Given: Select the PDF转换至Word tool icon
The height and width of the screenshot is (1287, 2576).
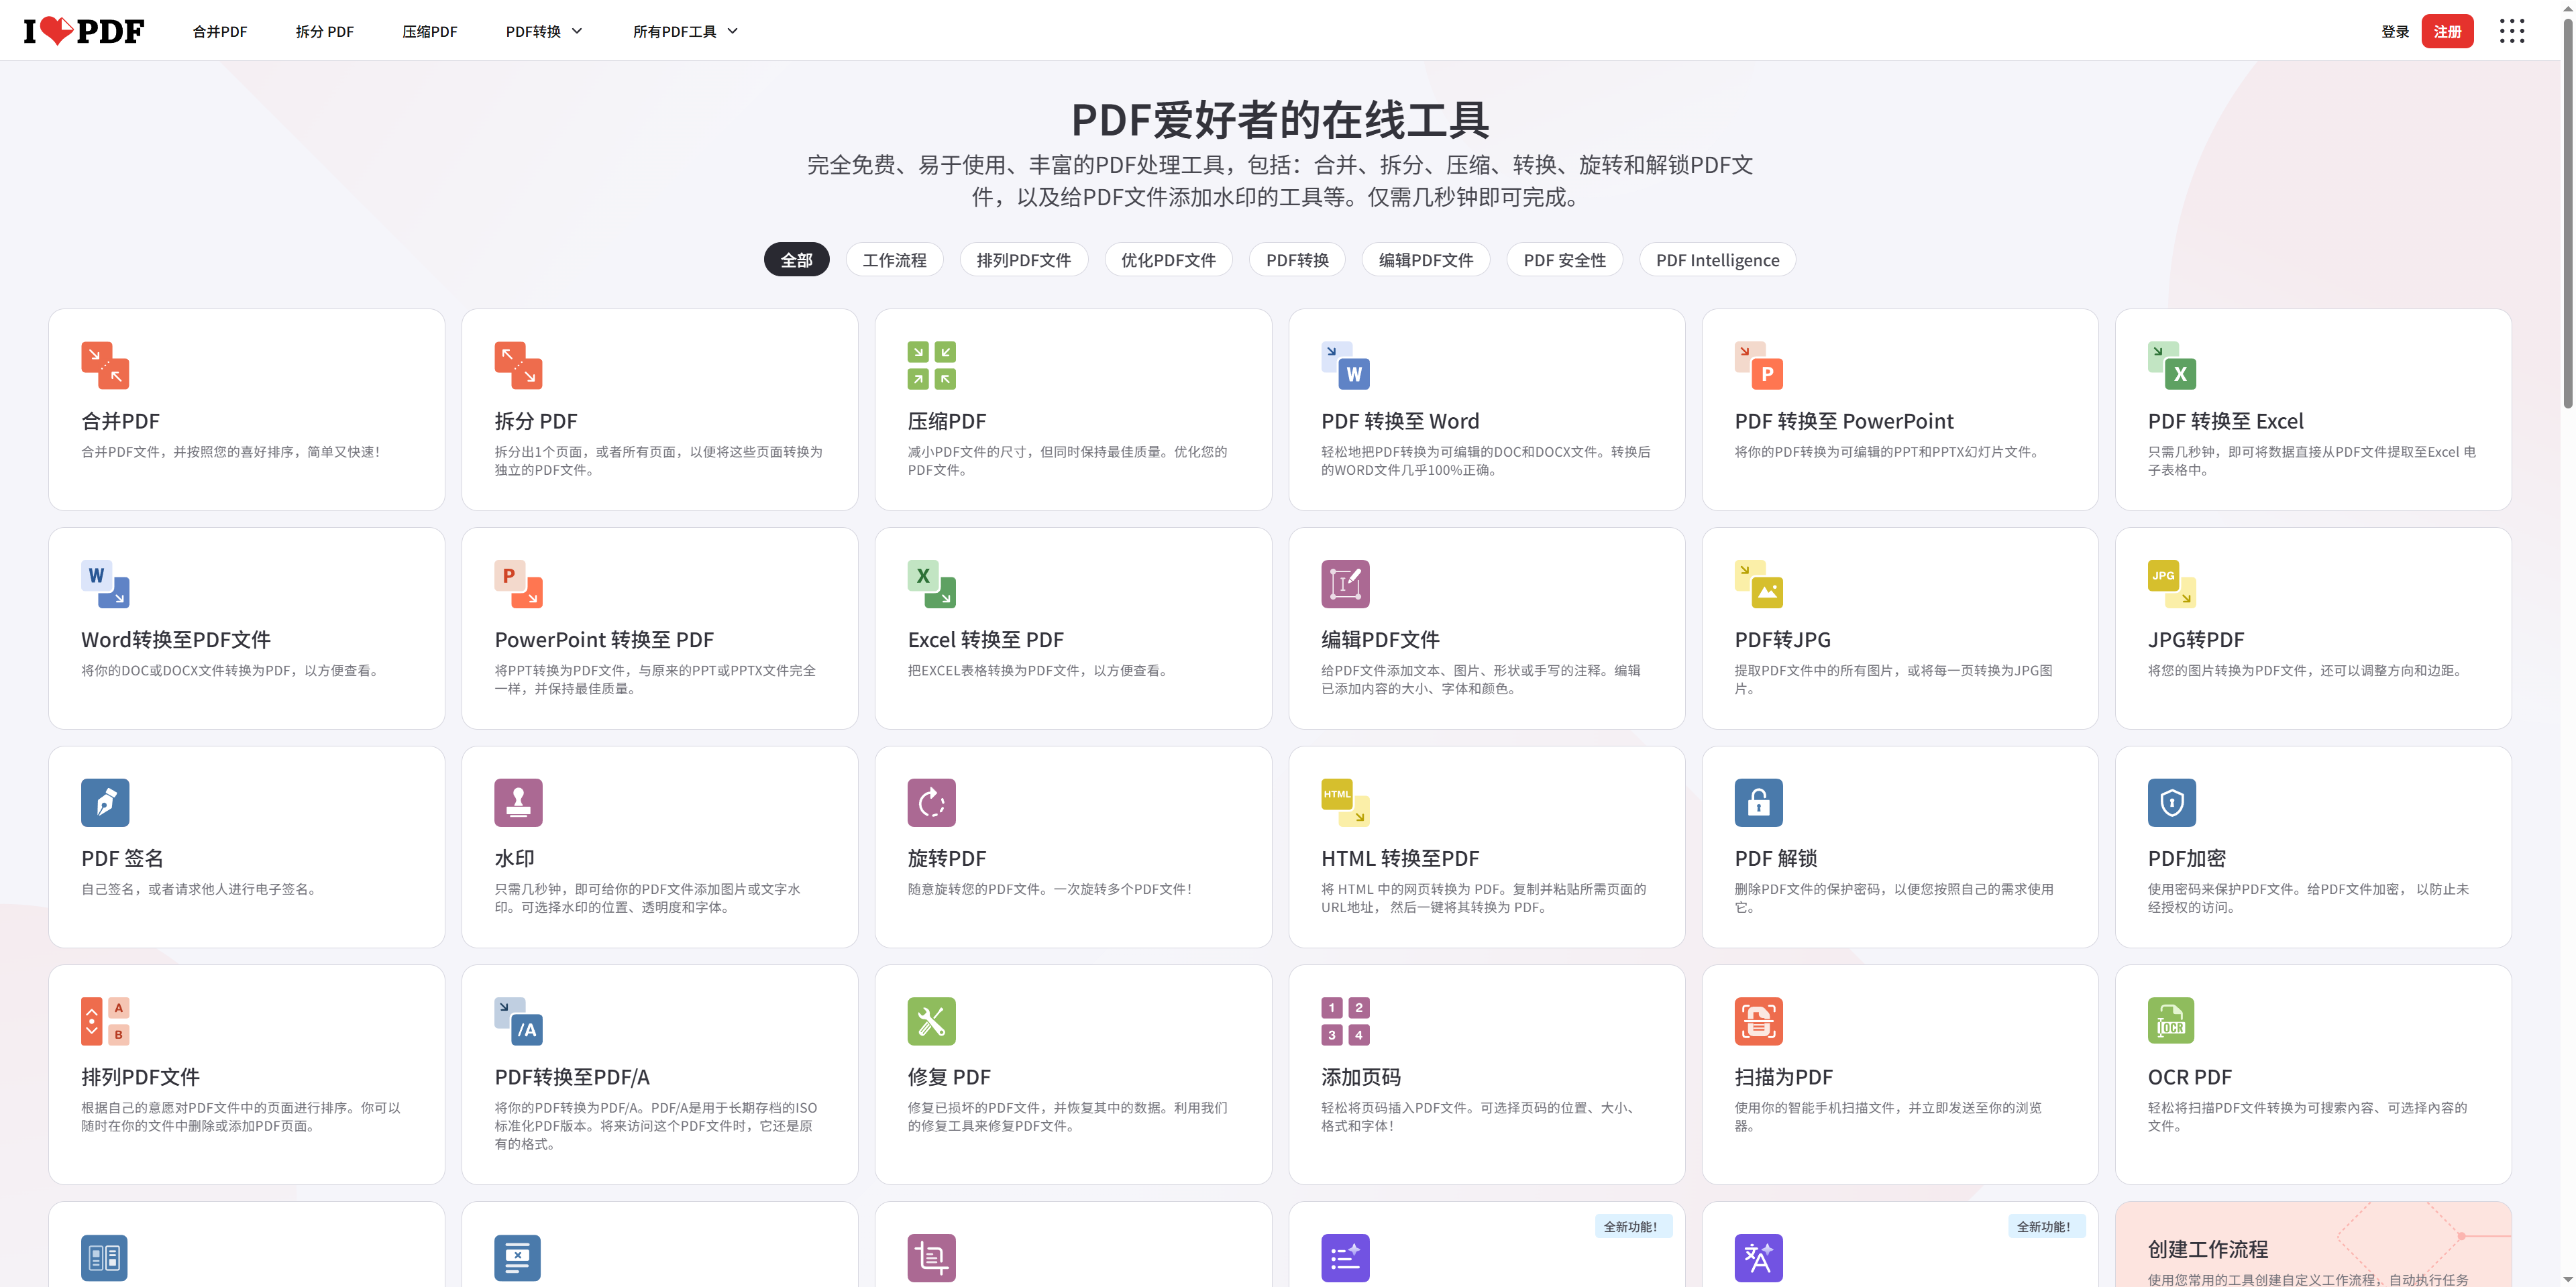Looking at the screenshot, I should coord(1345,365).
